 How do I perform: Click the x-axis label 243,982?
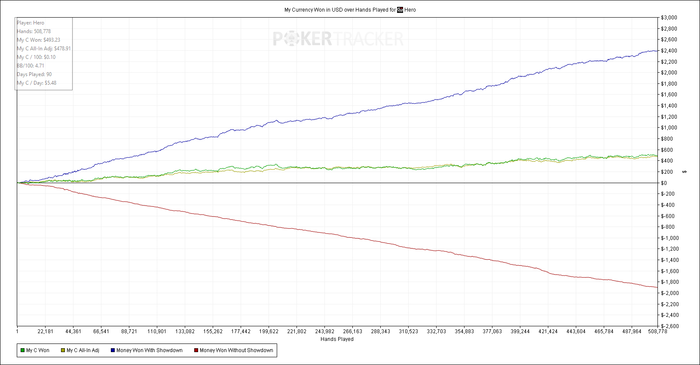[324, 332]
